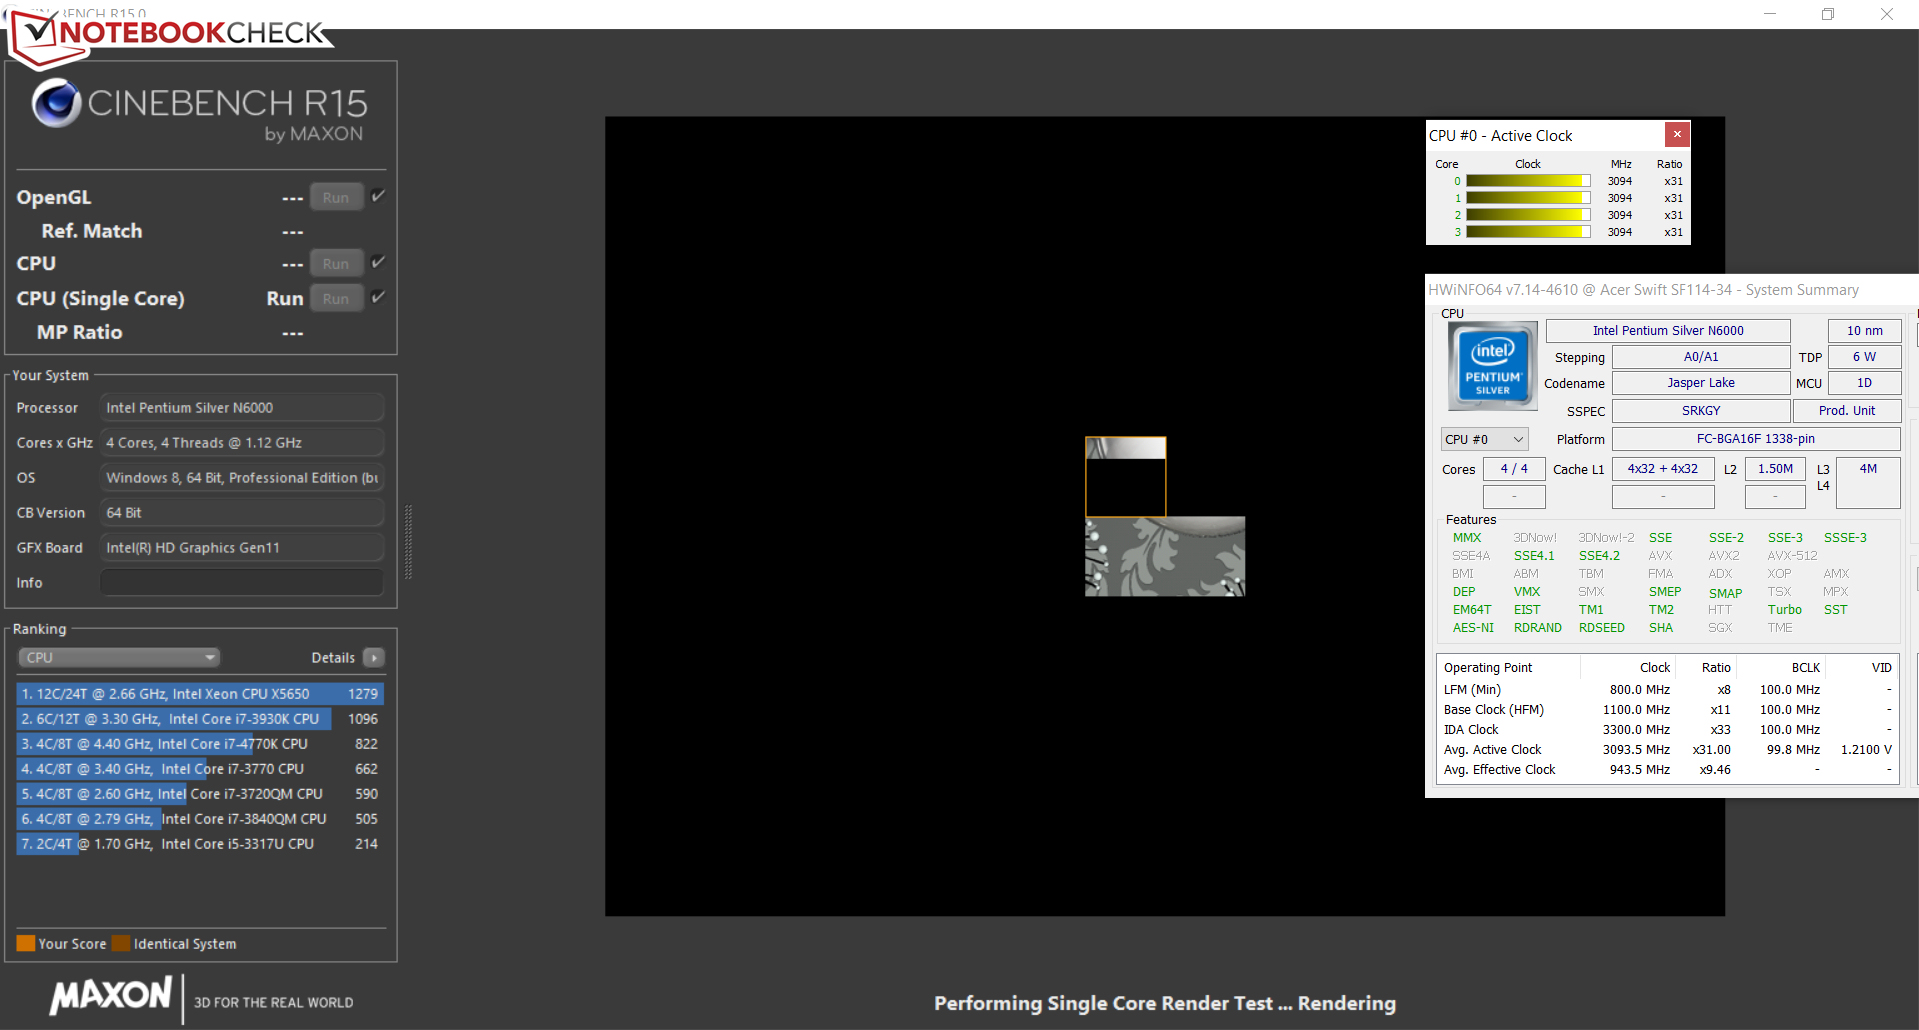
Task: Select ranking entry Intel Core i7-3720QM
Action: coord(200,793)
